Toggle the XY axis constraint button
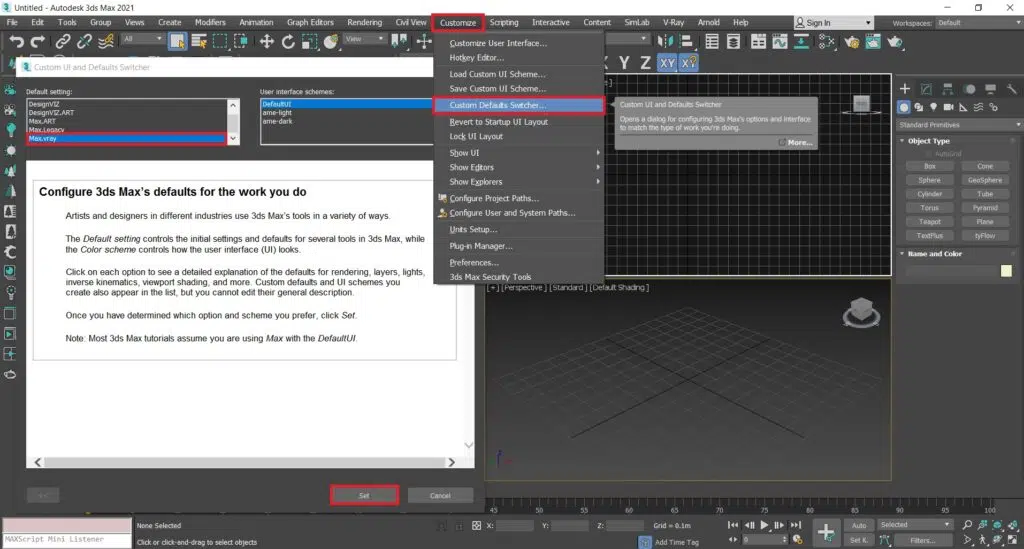This screenshot has height=549, width=1024. pyautogui.click(x=667, y=62)
